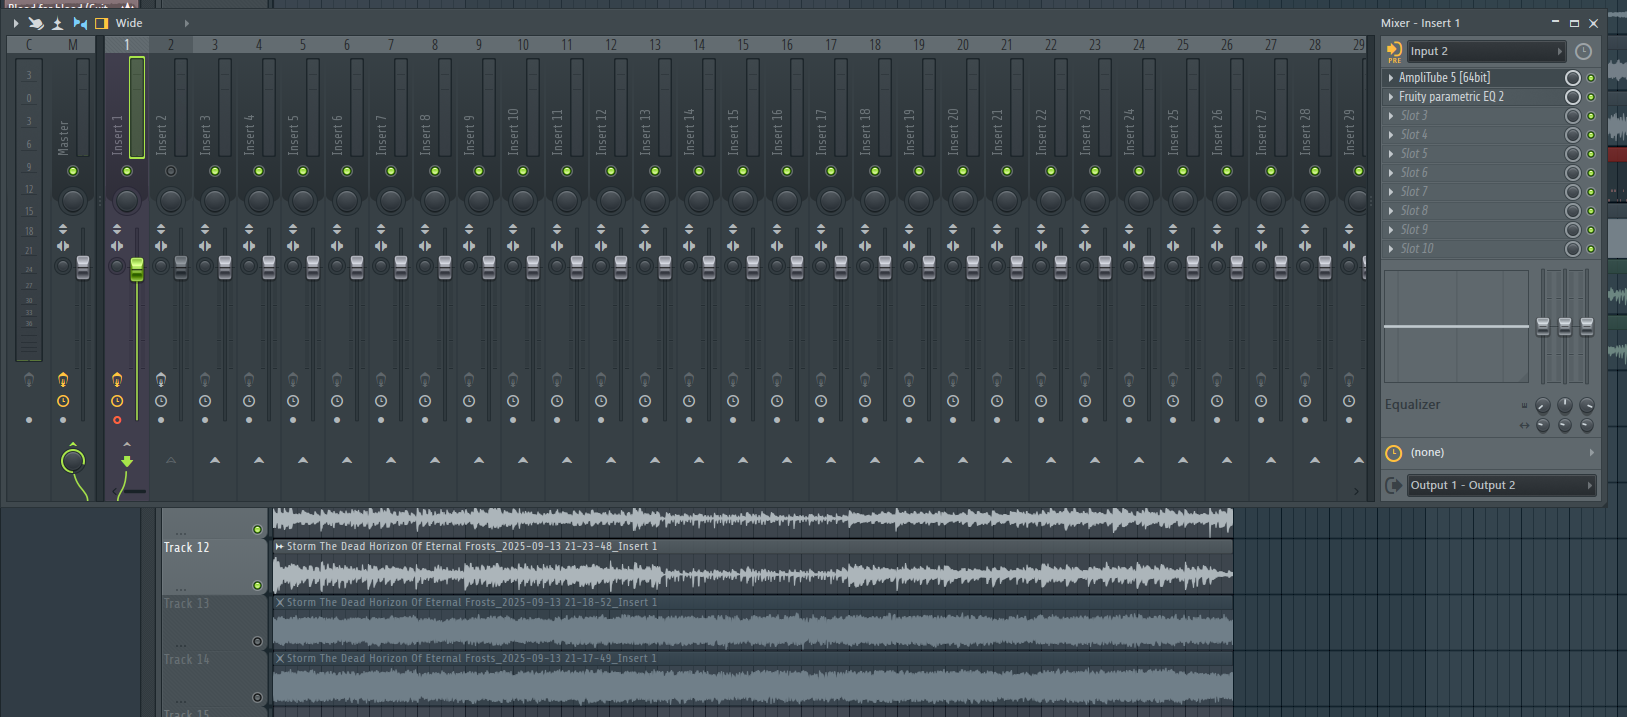The width and height of the screenshot is (1627, 717).
Task: Select track header number 24
Action: point(1139,45)
